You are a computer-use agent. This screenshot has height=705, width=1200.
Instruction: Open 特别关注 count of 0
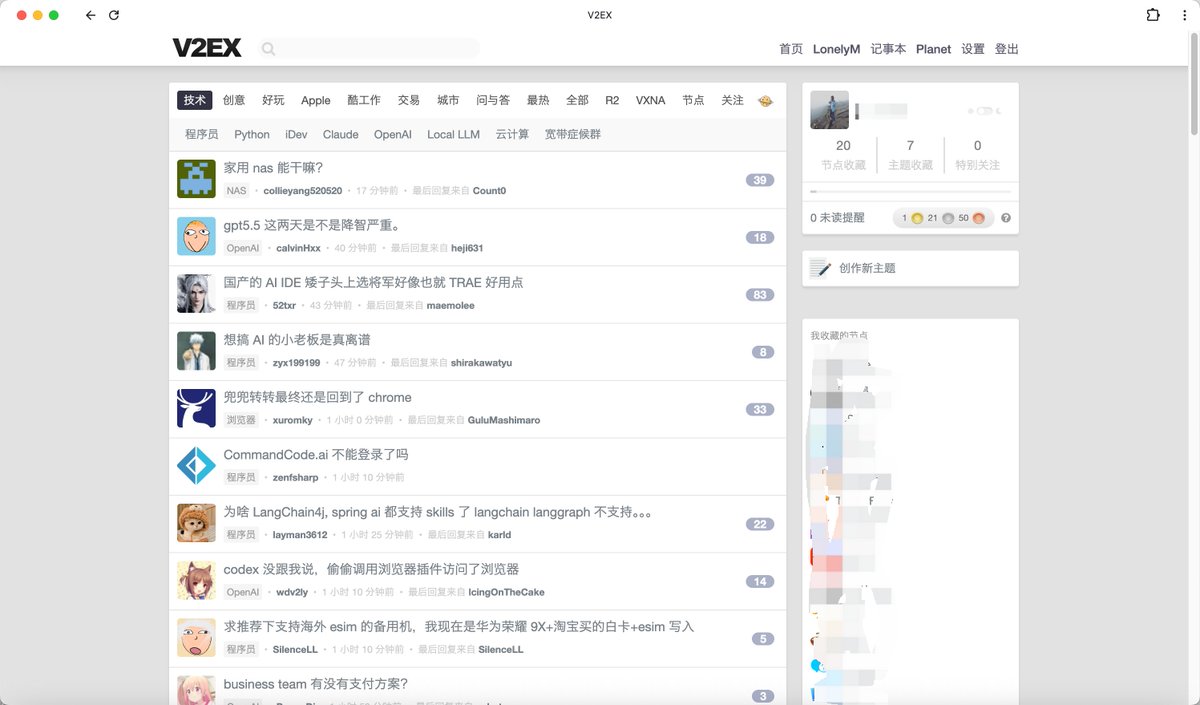[977, 155]
